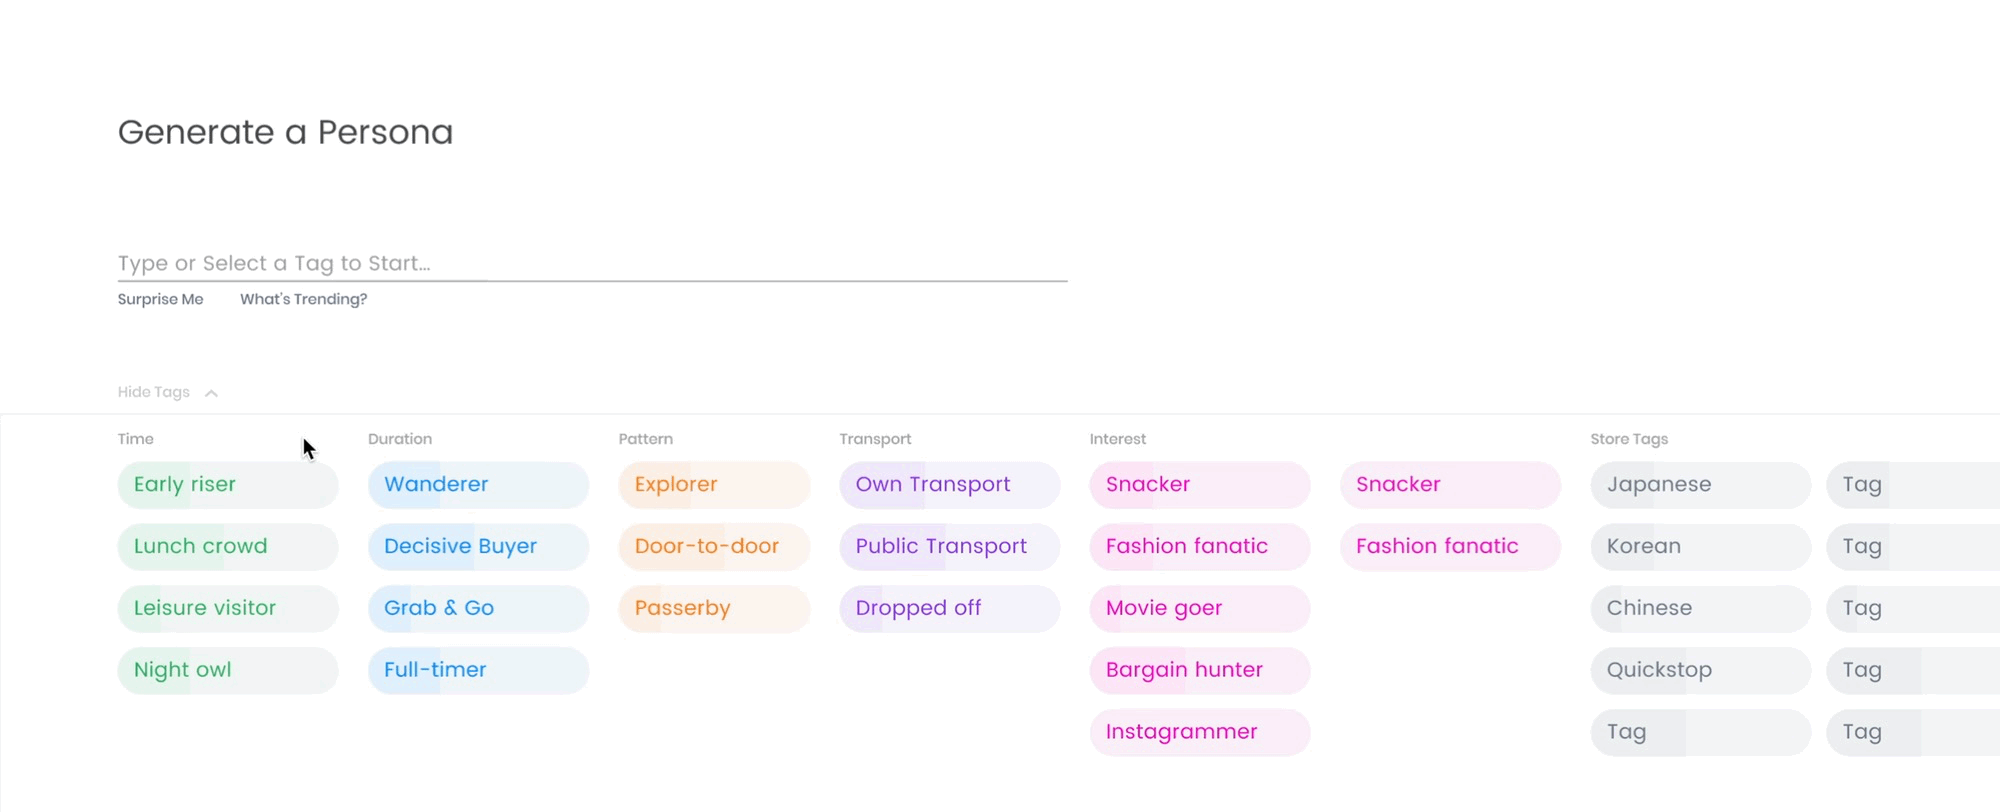Choose the Grab & Go tag

tap(478, 608)
